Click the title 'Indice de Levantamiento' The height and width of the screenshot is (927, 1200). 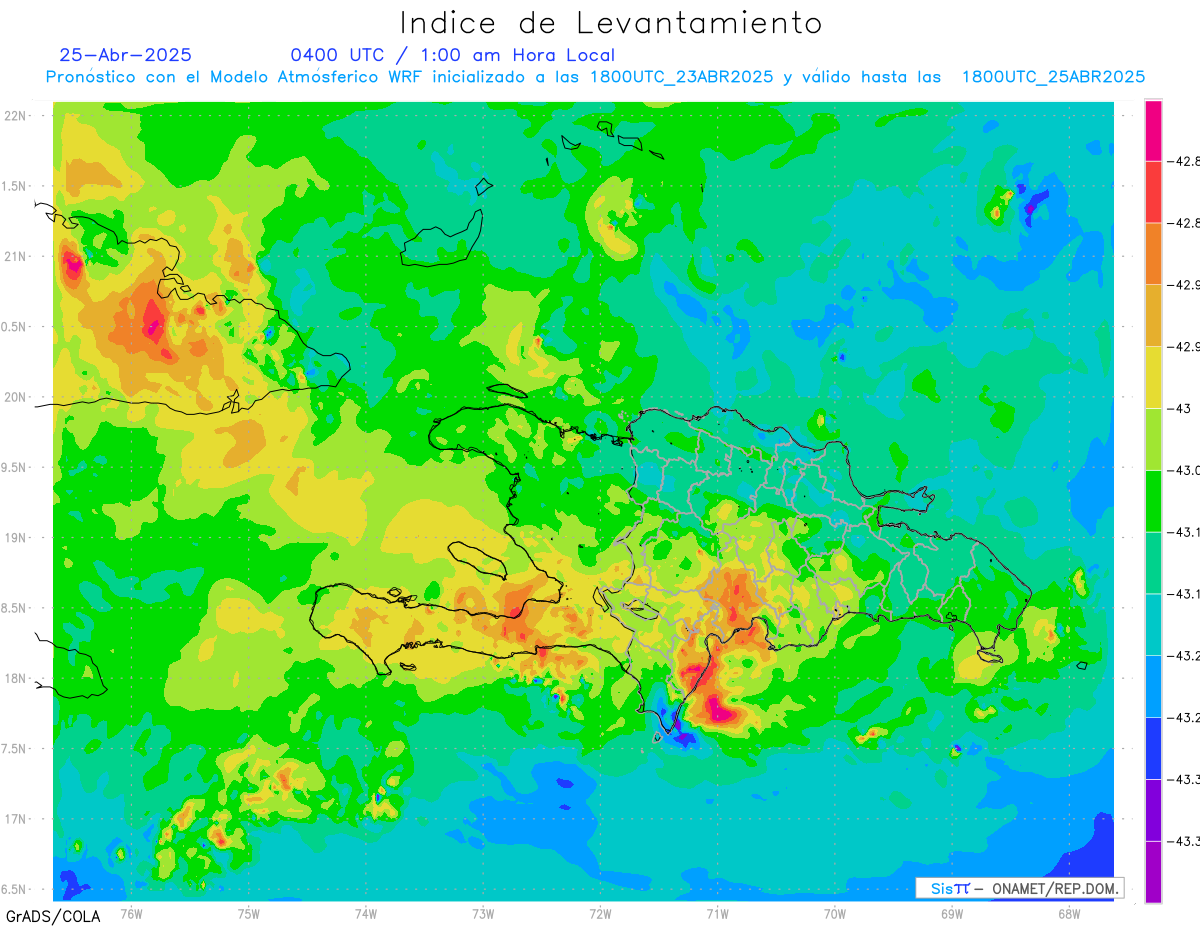point(611,23)
